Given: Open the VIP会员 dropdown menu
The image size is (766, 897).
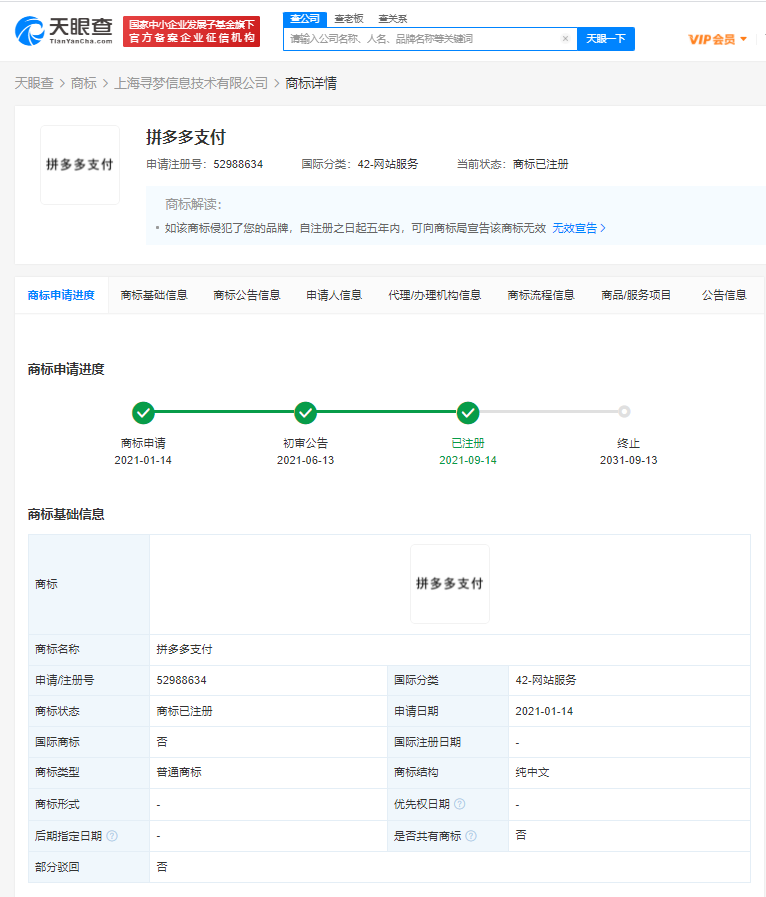Looking at the screenshot, I should (x=718, y=39).
